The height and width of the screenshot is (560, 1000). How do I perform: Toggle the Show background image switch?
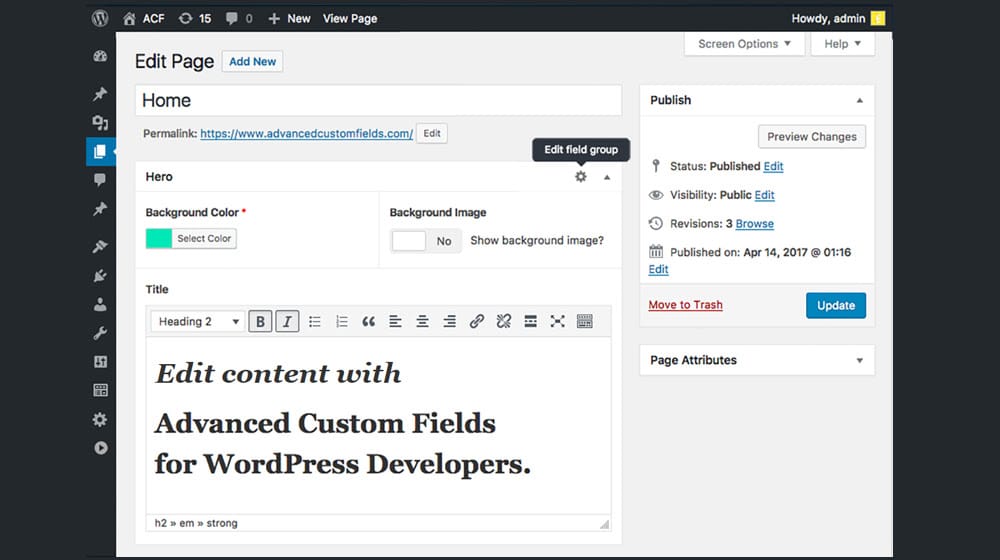[425, 240]
